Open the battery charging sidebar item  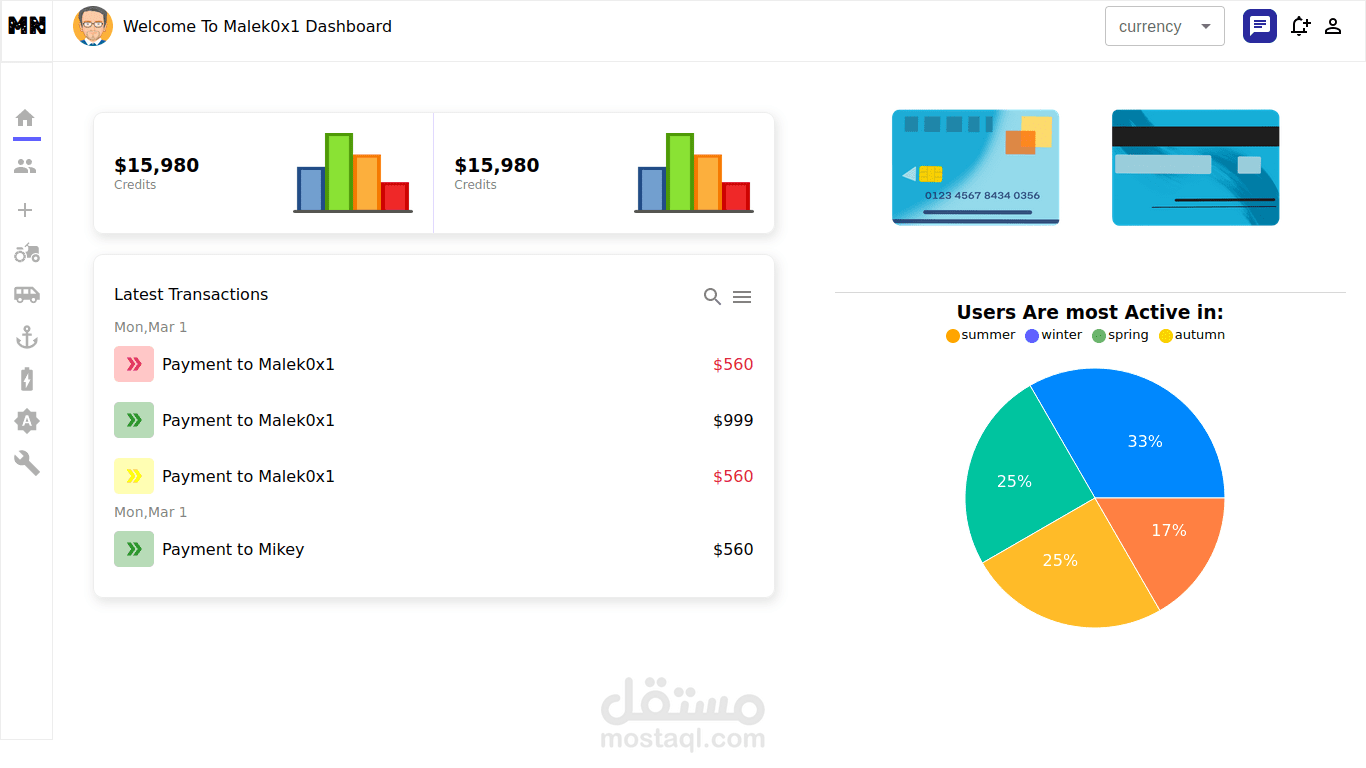(x=25, y=379)
